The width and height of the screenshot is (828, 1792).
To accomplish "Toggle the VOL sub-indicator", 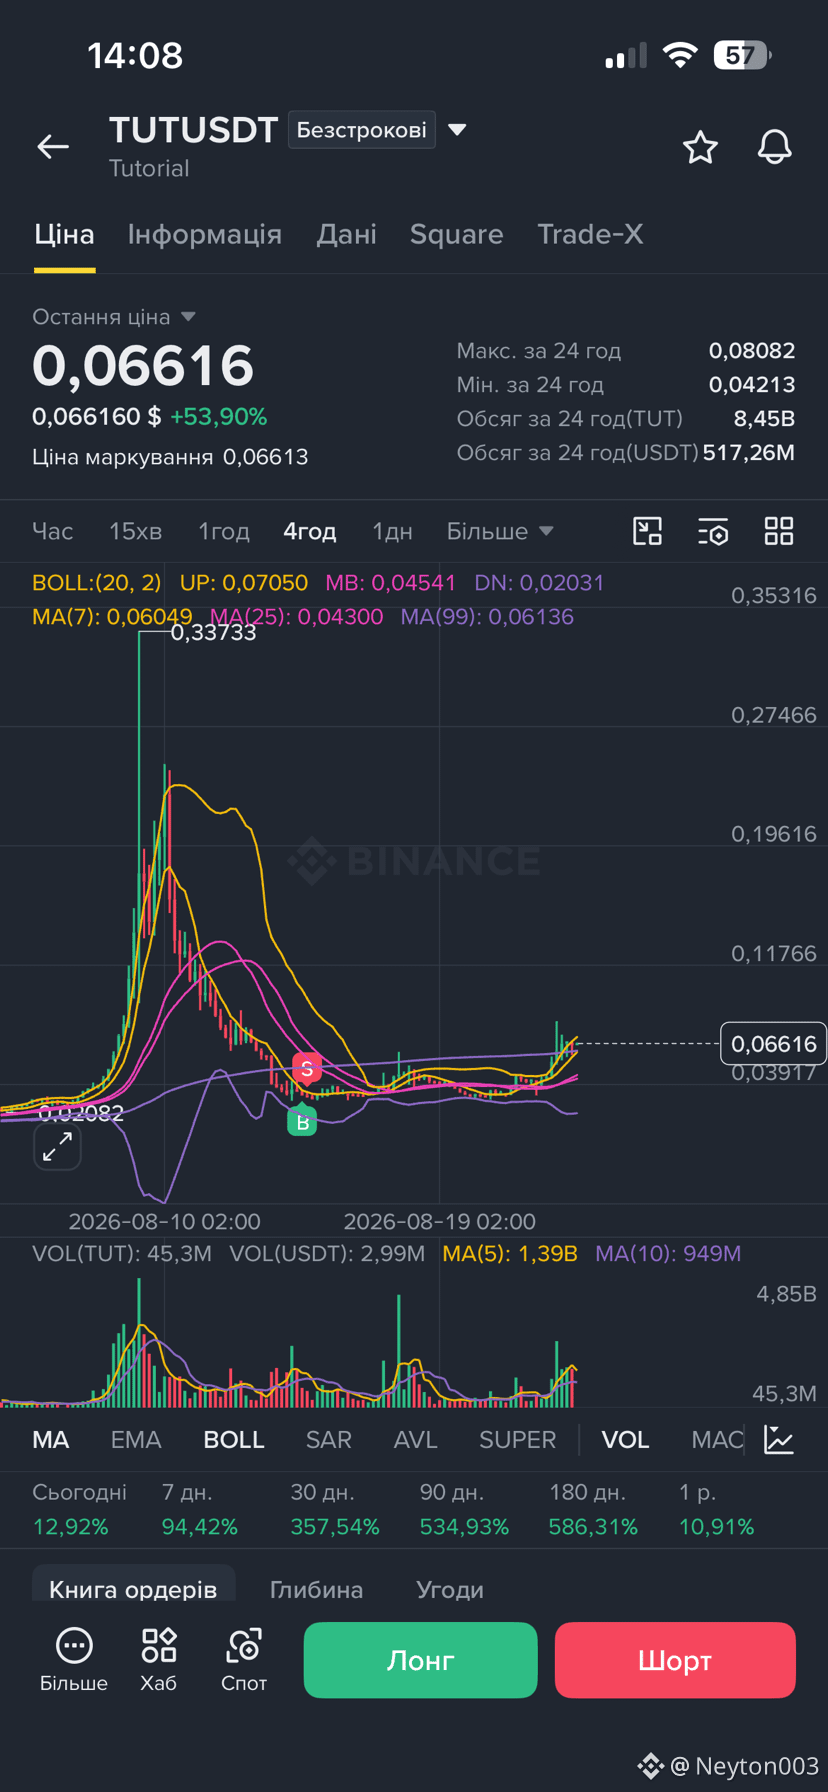I will click(x=626, y=1440).
